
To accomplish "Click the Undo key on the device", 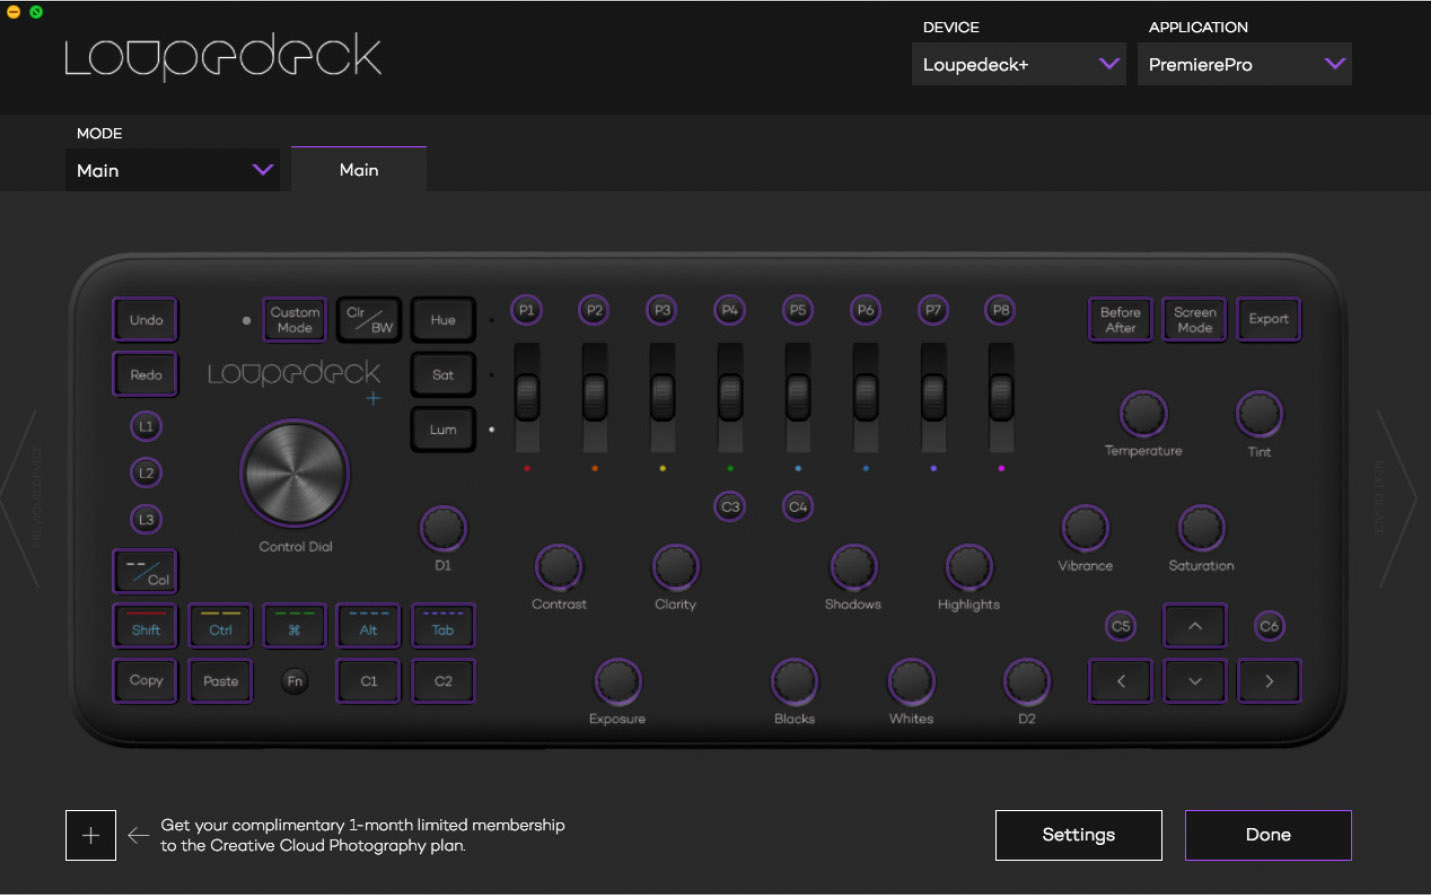I will 146,320.
